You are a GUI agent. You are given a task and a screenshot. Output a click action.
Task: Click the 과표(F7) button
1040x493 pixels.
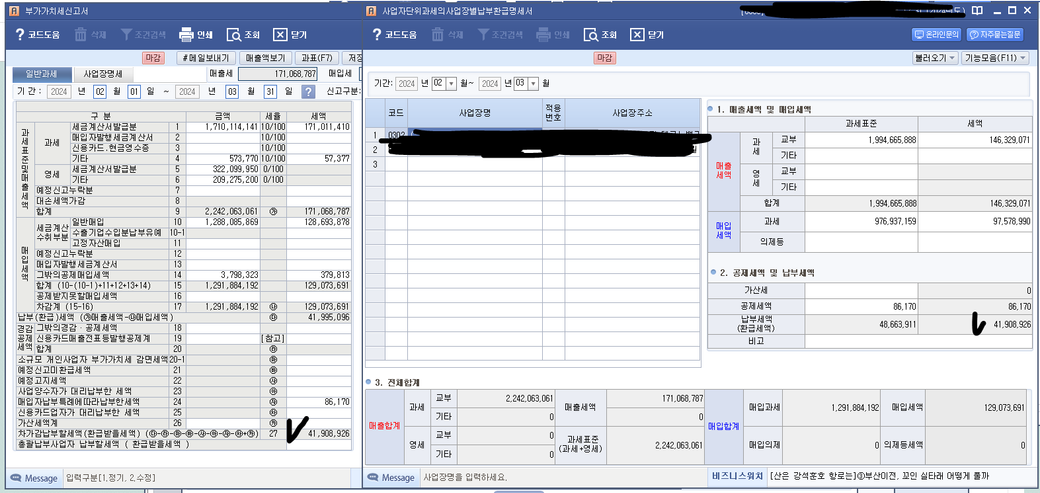coord(319,58)
